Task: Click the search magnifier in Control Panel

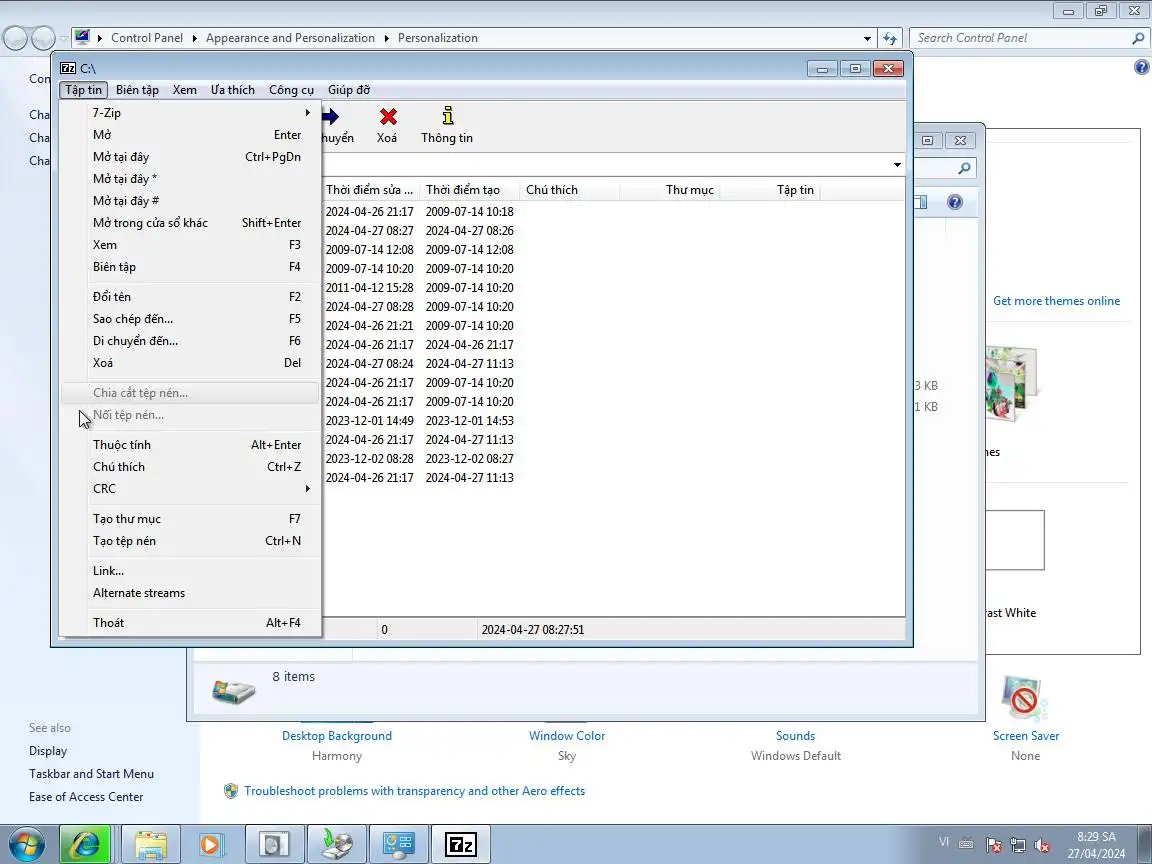Action: tap(1138, 38)
